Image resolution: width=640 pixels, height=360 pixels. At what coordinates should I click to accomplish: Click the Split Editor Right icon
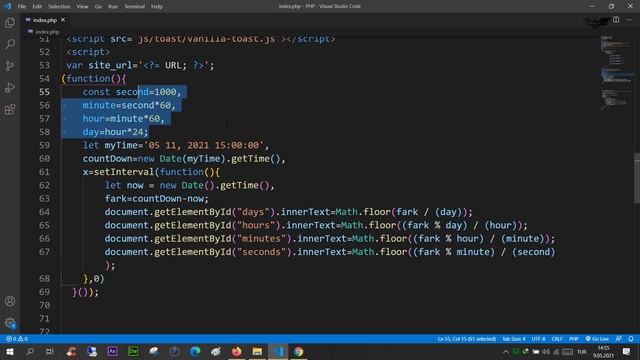coord(616,20)
